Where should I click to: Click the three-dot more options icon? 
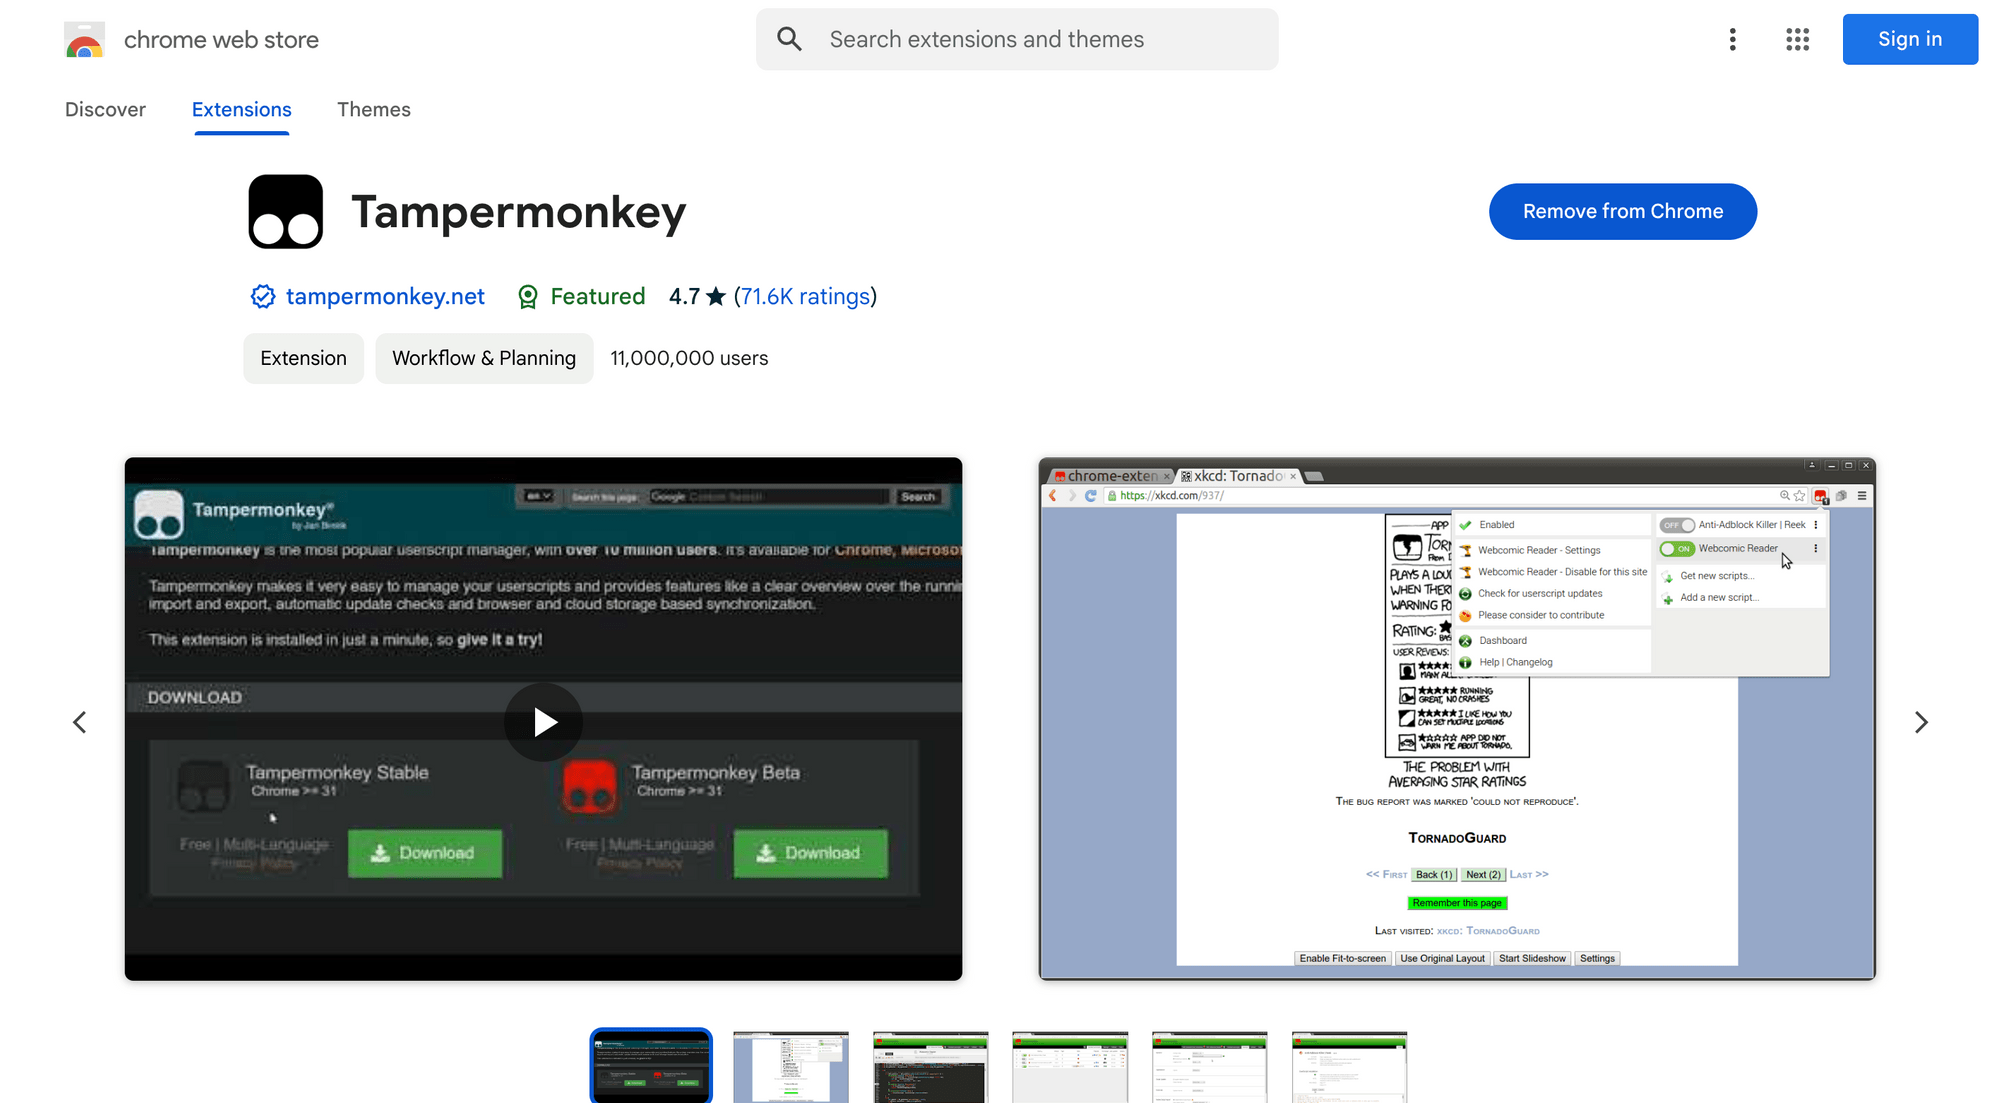(1733, 39)
